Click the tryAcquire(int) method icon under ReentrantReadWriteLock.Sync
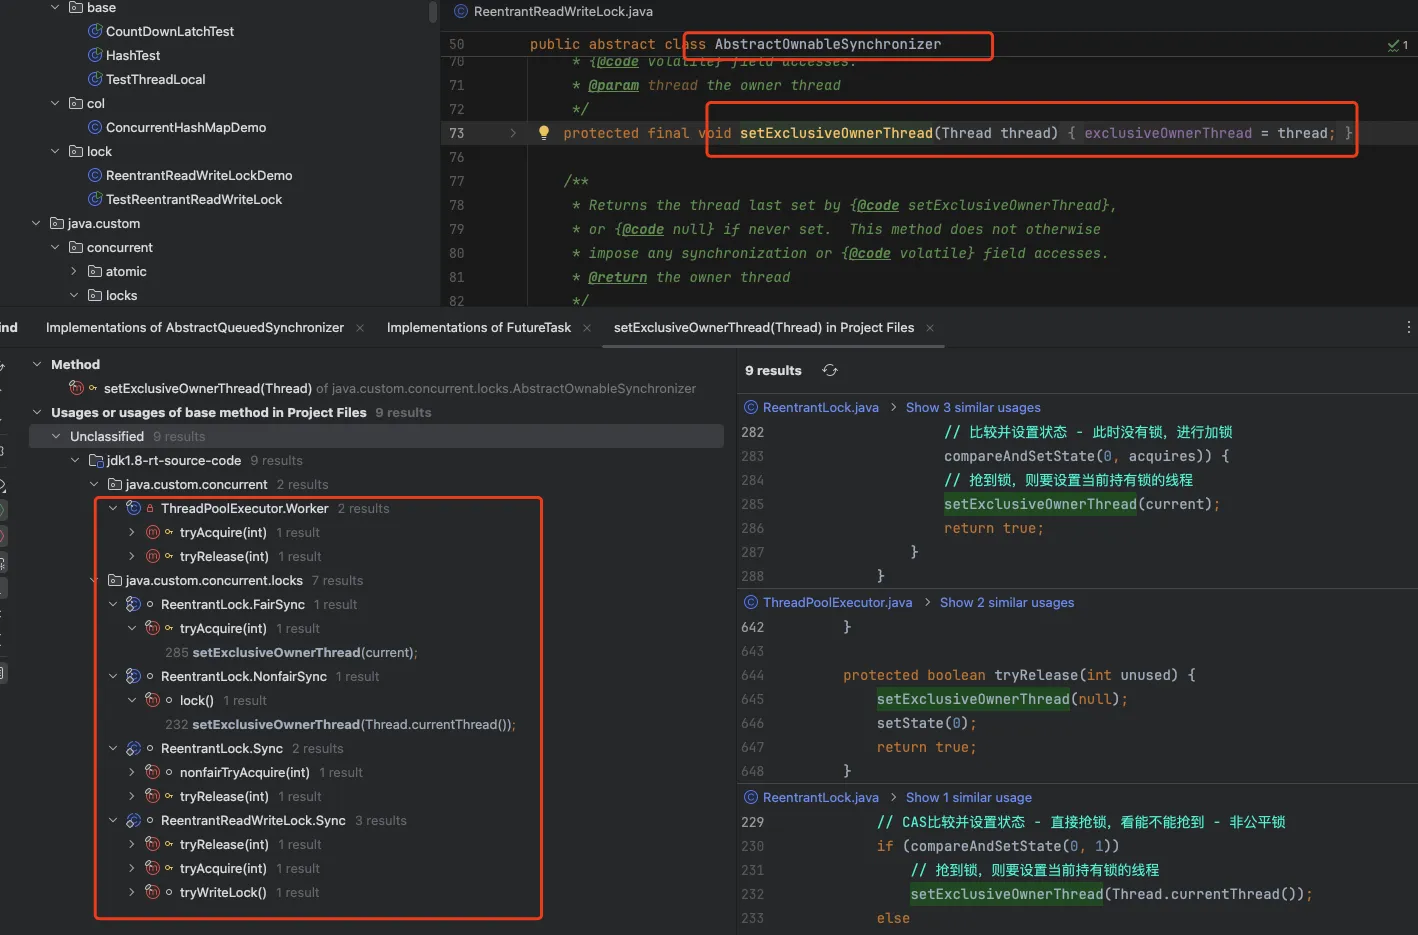This screenshot has width=1418, height=935. (153, 868)
